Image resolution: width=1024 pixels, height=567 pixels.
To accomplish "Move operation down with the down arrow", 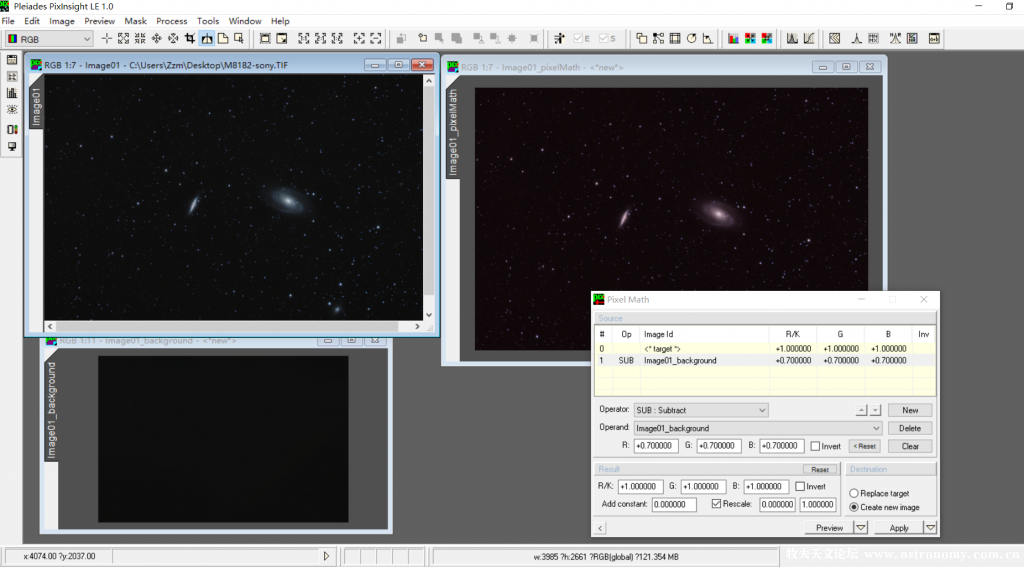I will click(876, 410).
